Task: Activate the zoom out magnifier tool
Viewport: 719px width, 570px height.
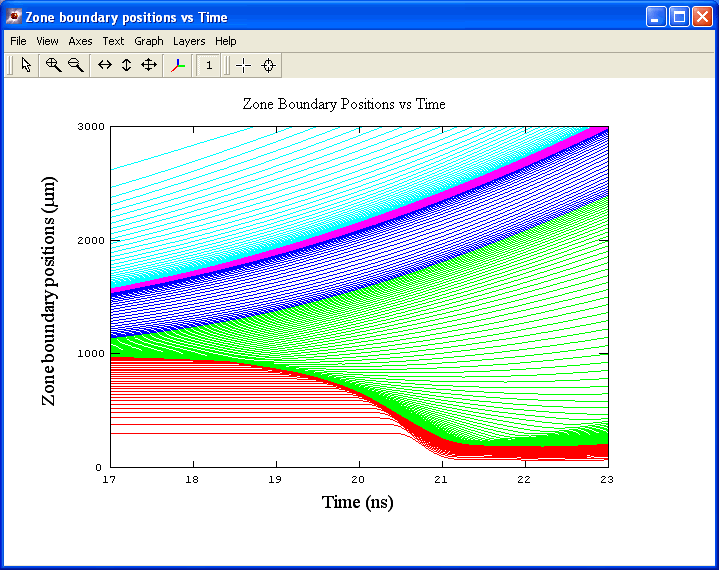Action: 75,65
